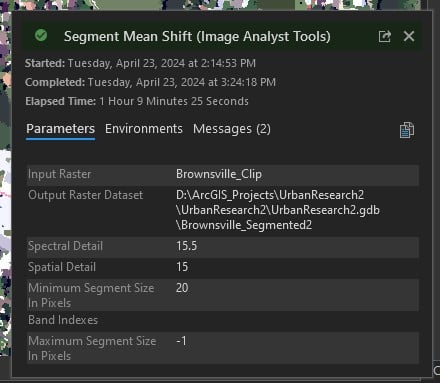Click the Band Indexes label
The height and width of the screenshot is (383, 440).
[63, 320]
